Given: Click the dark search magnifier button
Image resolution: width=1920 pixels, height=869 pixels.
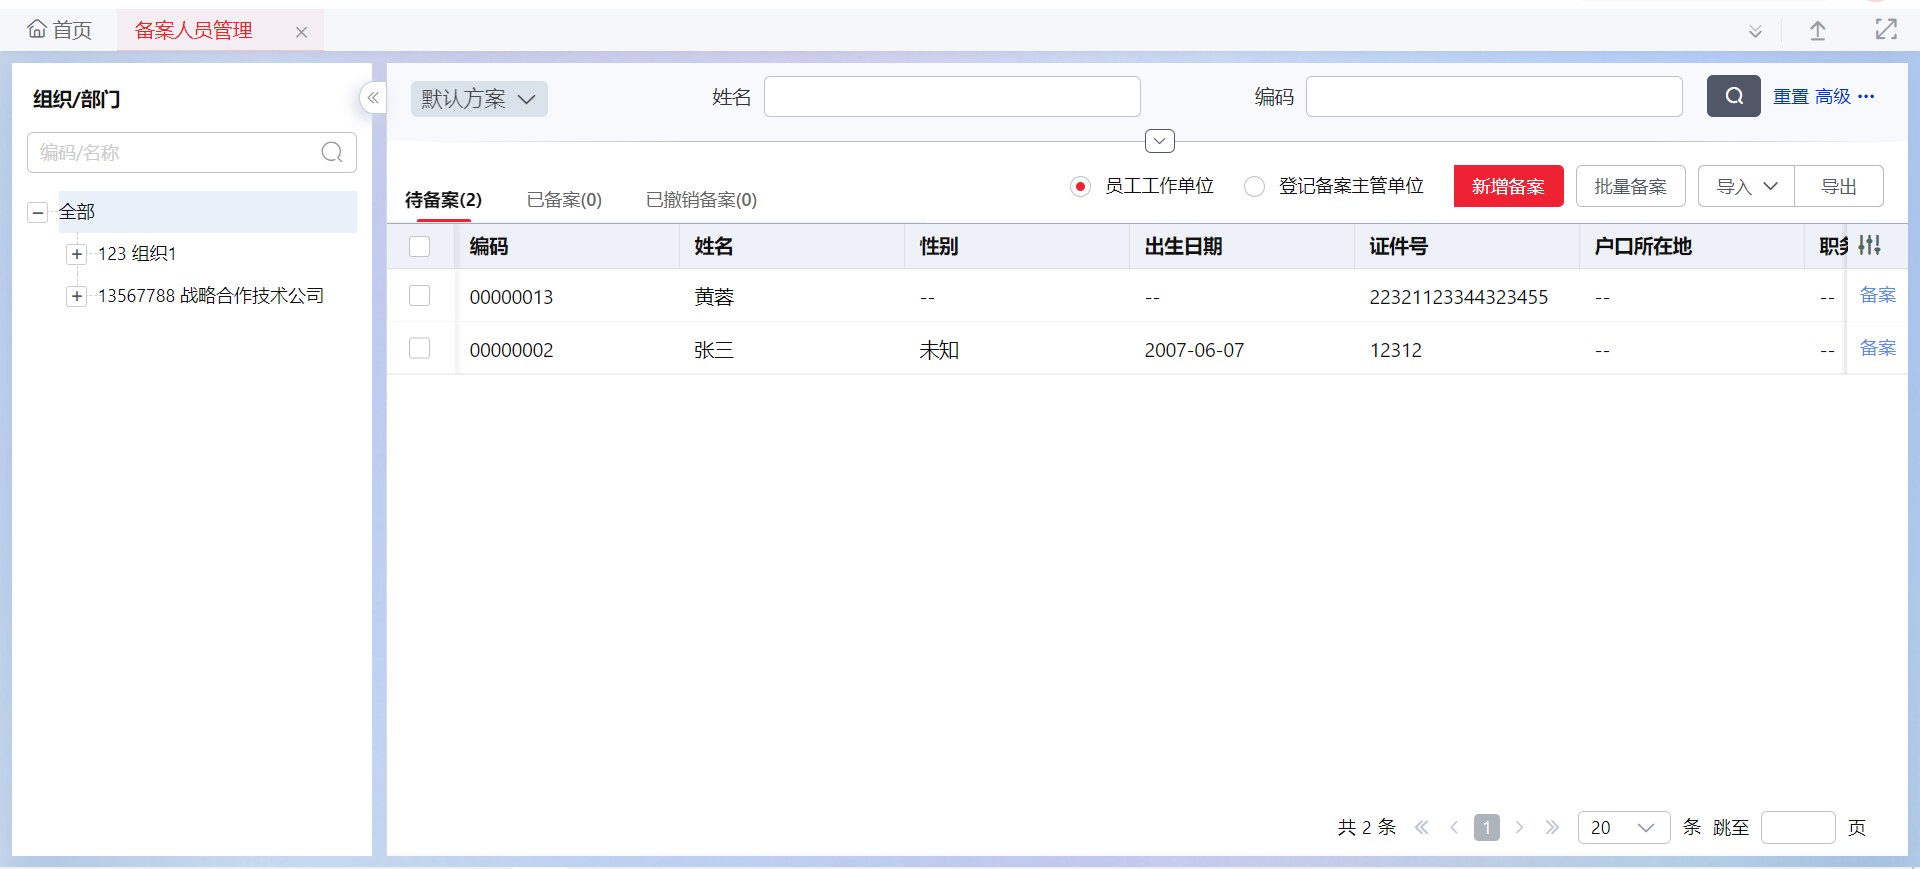Looking at the screenshot, I should 1734,96.
